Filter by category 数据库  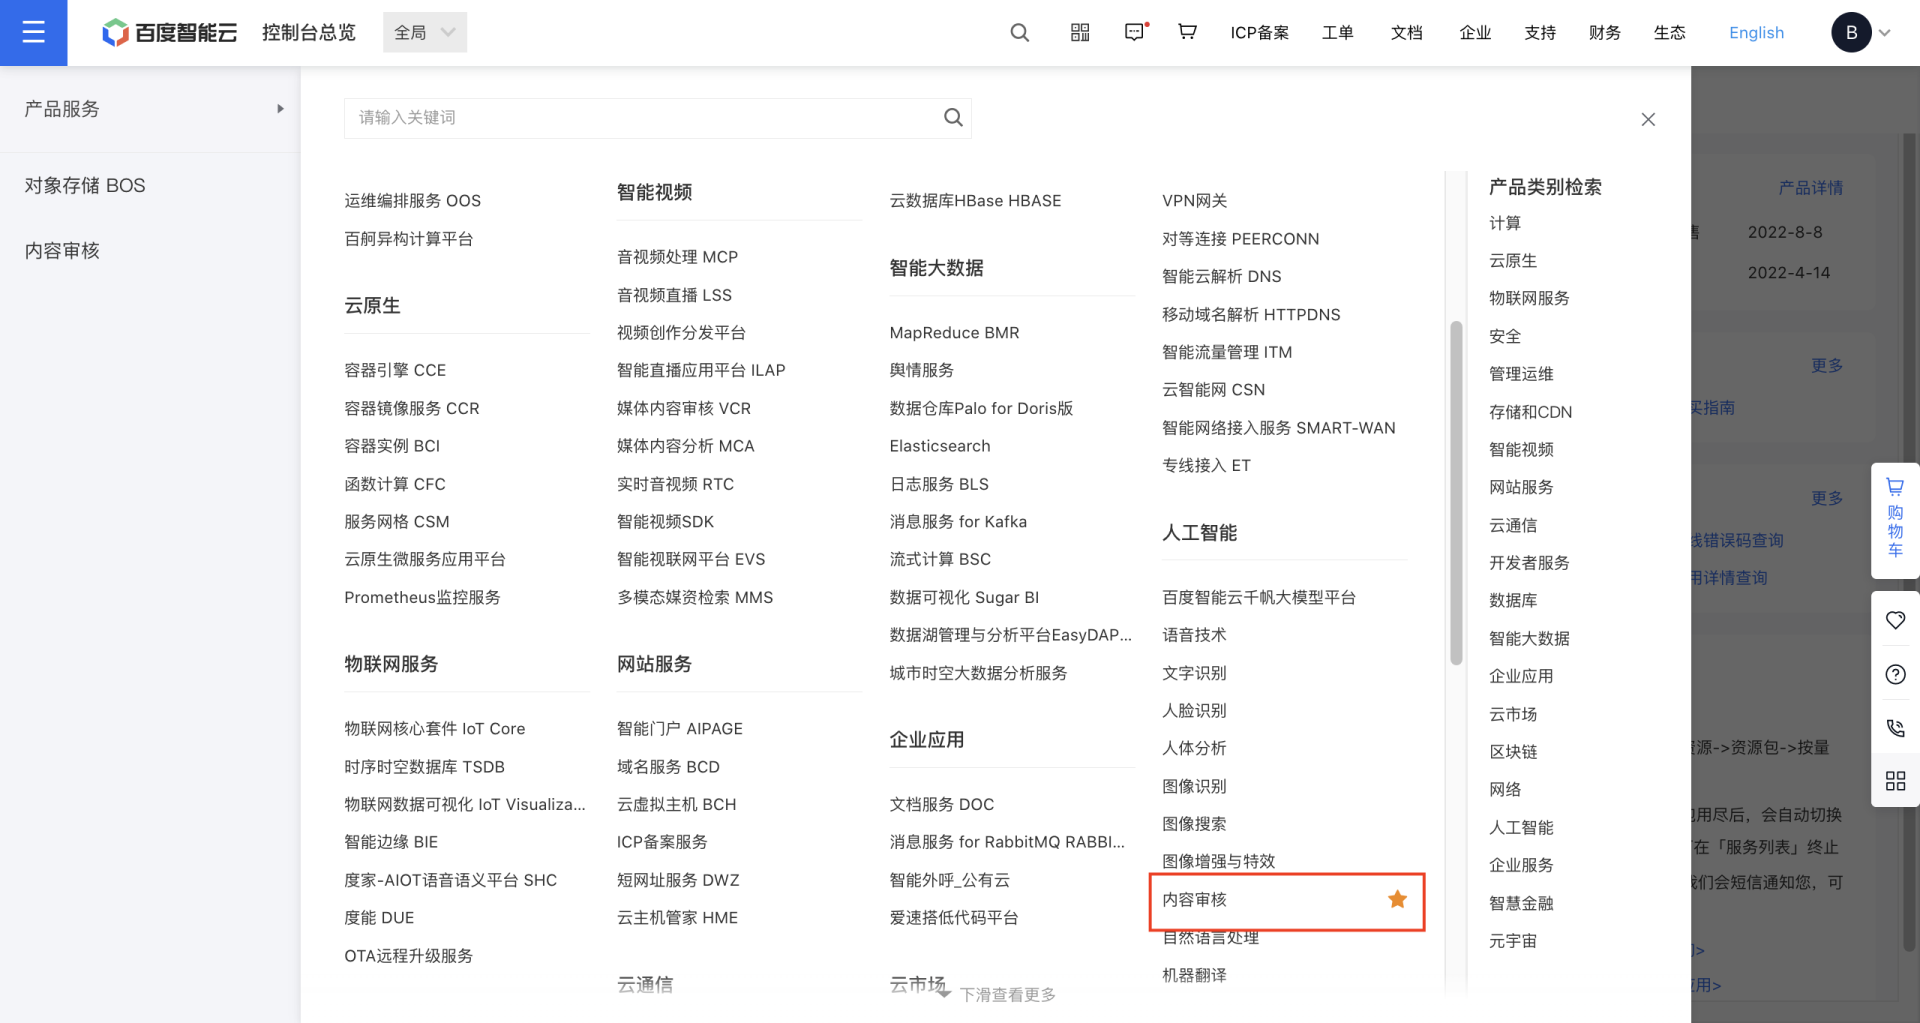(1512, 600)
